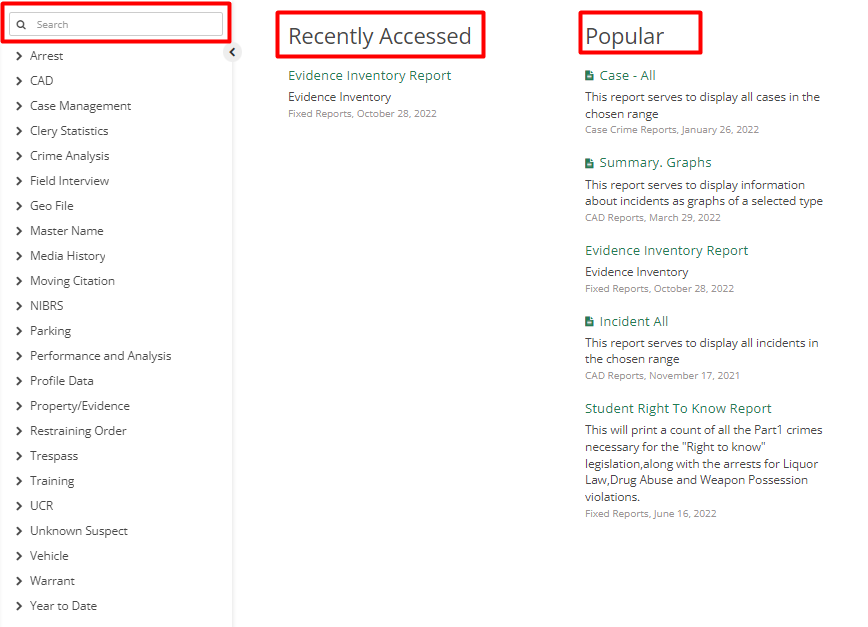Collapse the sidebar with the arrow icon

232,51
